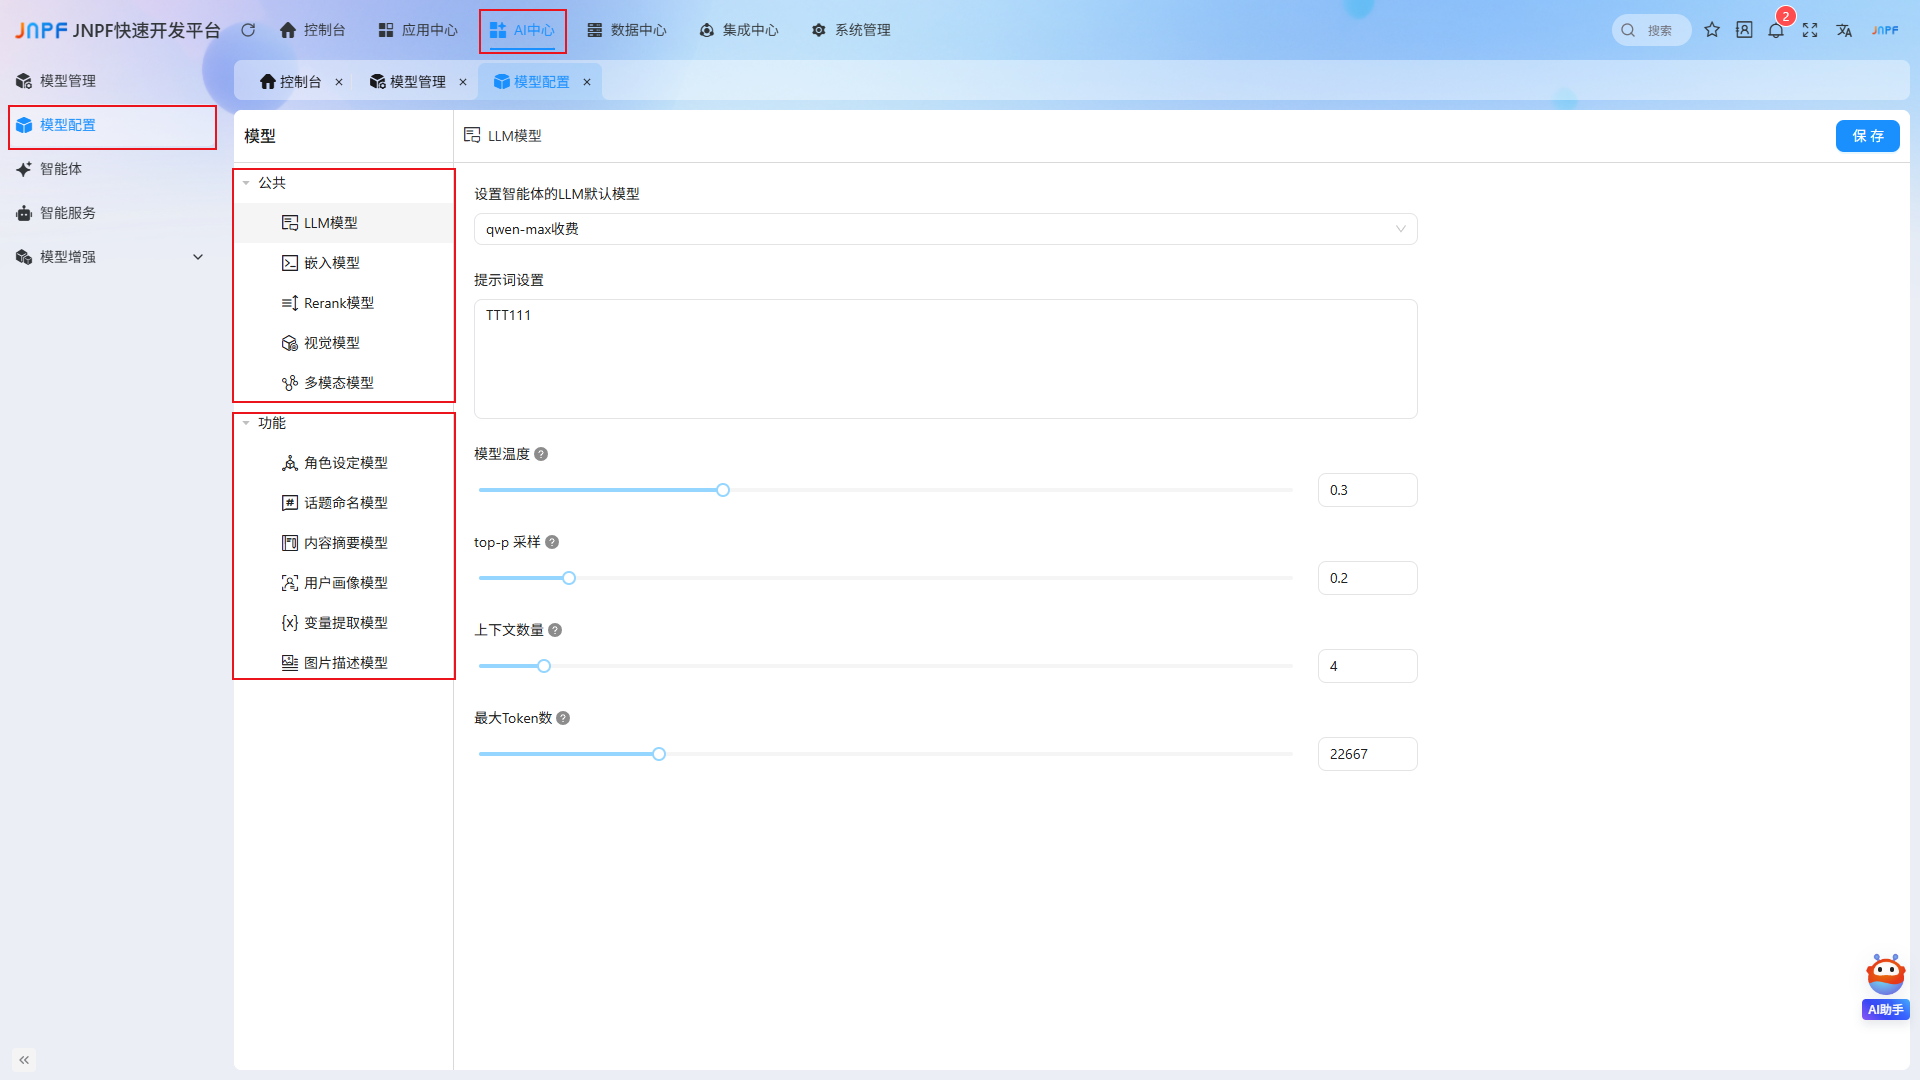Select 内容摘要模型 in the model tree
The width and height of the screenshot is (1920, 1080).
344,543
